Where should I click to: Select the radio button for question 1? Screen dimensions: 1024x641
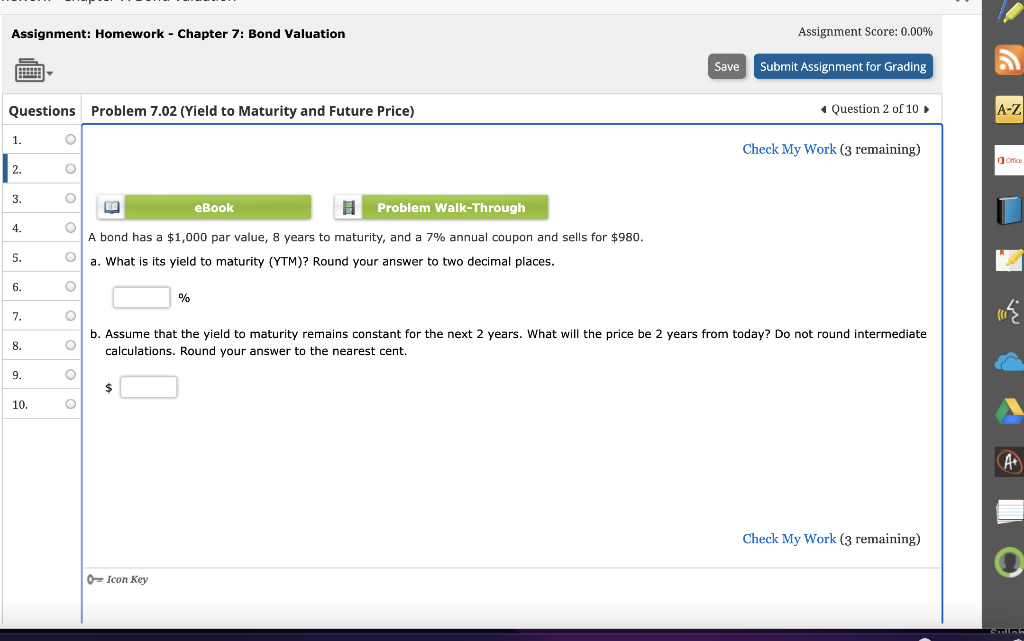point(69,139)
